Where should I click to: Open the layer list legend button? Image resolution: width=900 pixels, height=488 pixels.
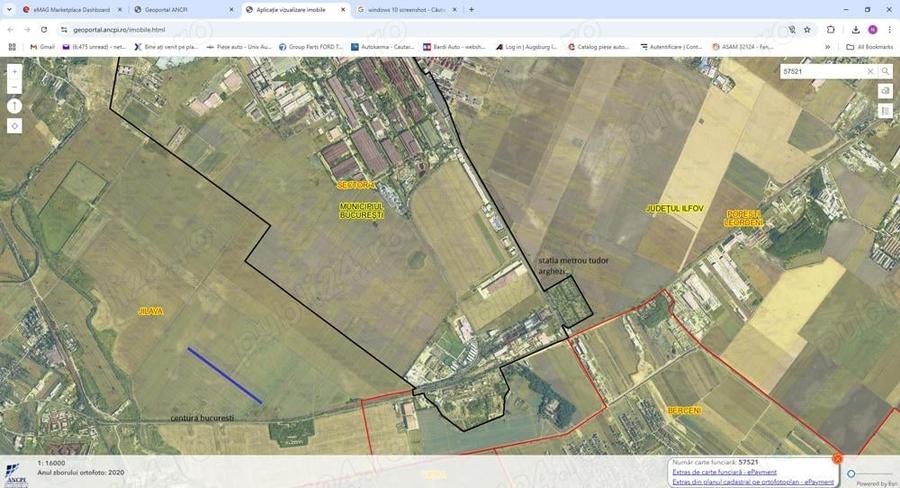click(885, 111)
